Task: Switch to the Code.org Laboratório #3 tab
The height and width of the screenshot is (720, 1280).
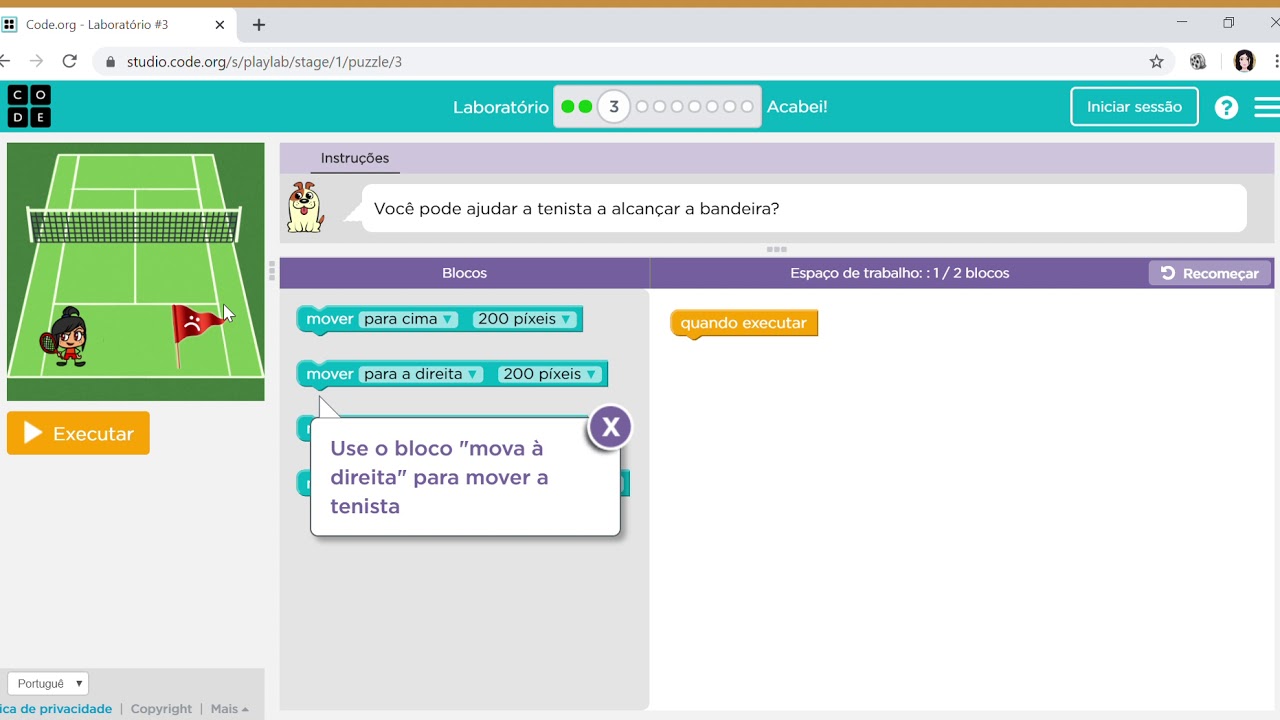Action: click(116, 25)
